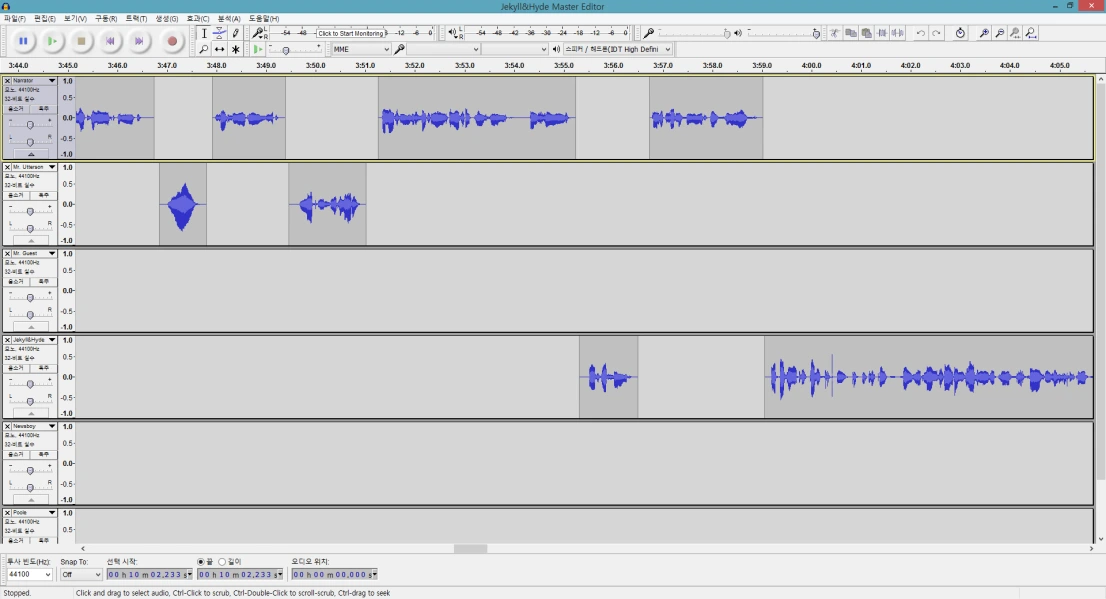The image size is (1106, 599).
Task: Solo the Mr. Utterson track
Action: pos(43,195)
